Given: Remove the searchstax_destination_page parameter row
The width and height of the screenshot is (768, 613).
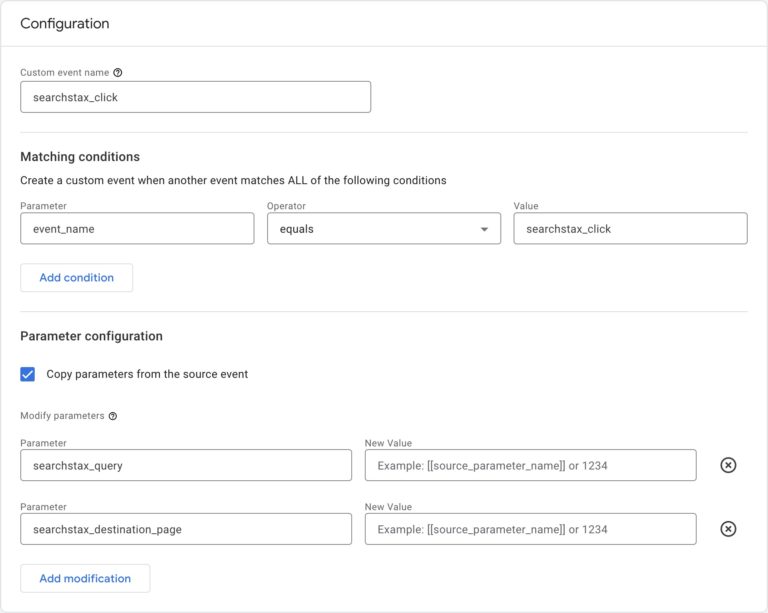Looking at the screenshot, I should pyautogui.click(x=728, y=529).
